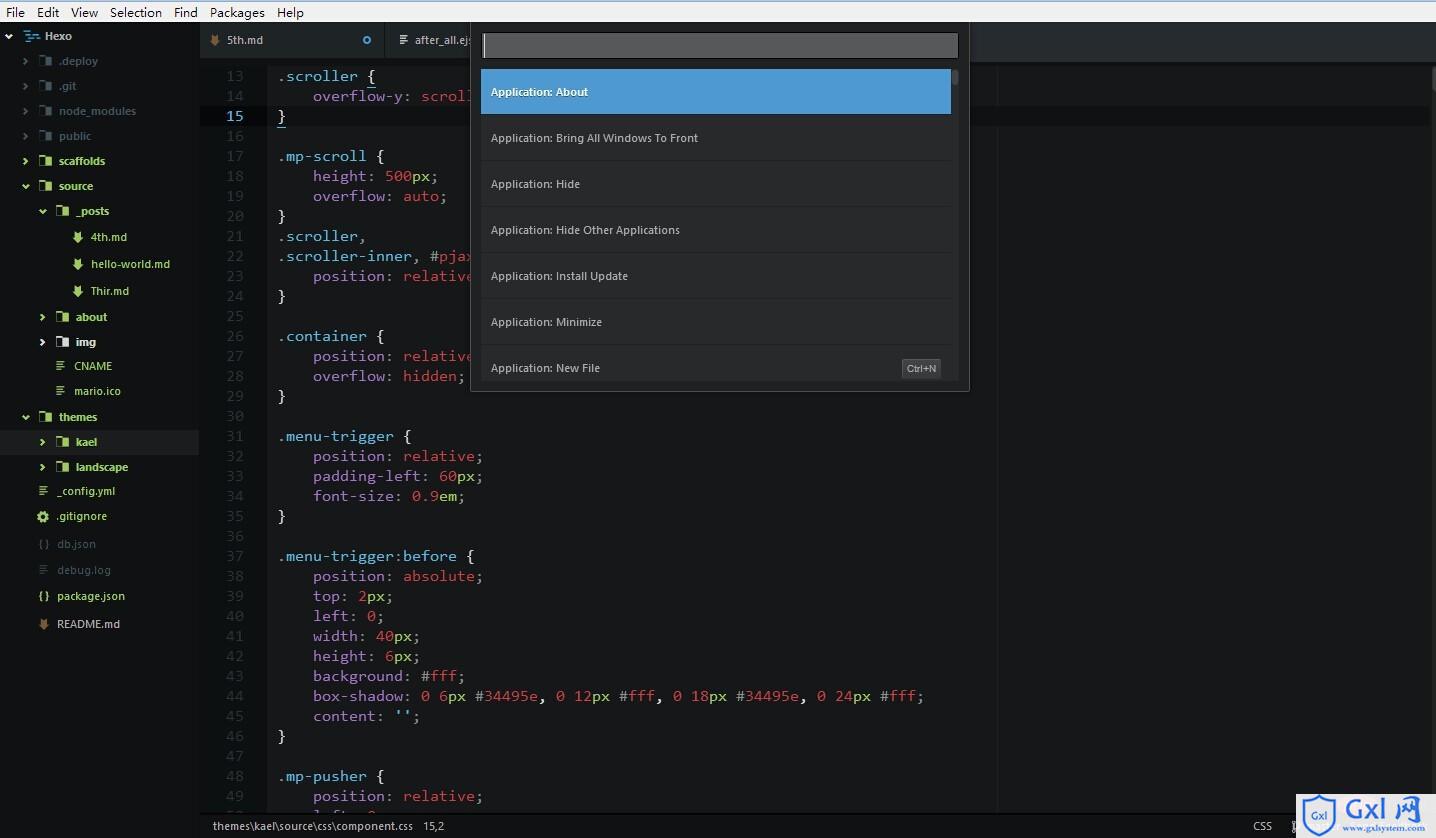Click the _posts folder icon
The width and height of the screenshot is (1436, 838).
point(62,211)
